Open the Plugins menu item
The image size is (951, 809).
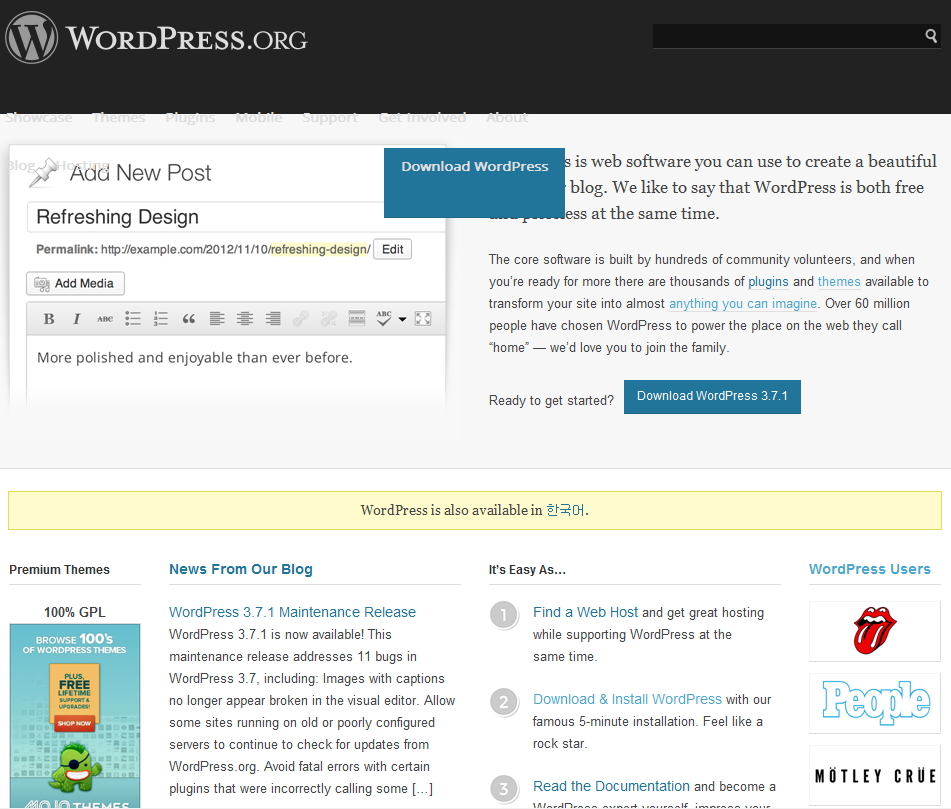pyautogui.click(x=190, y=118)
